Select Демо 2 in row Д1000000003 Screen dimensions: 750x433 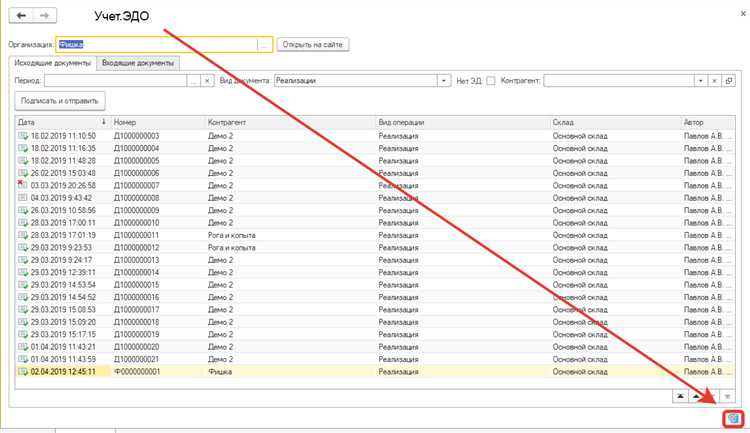pos(221,136)
